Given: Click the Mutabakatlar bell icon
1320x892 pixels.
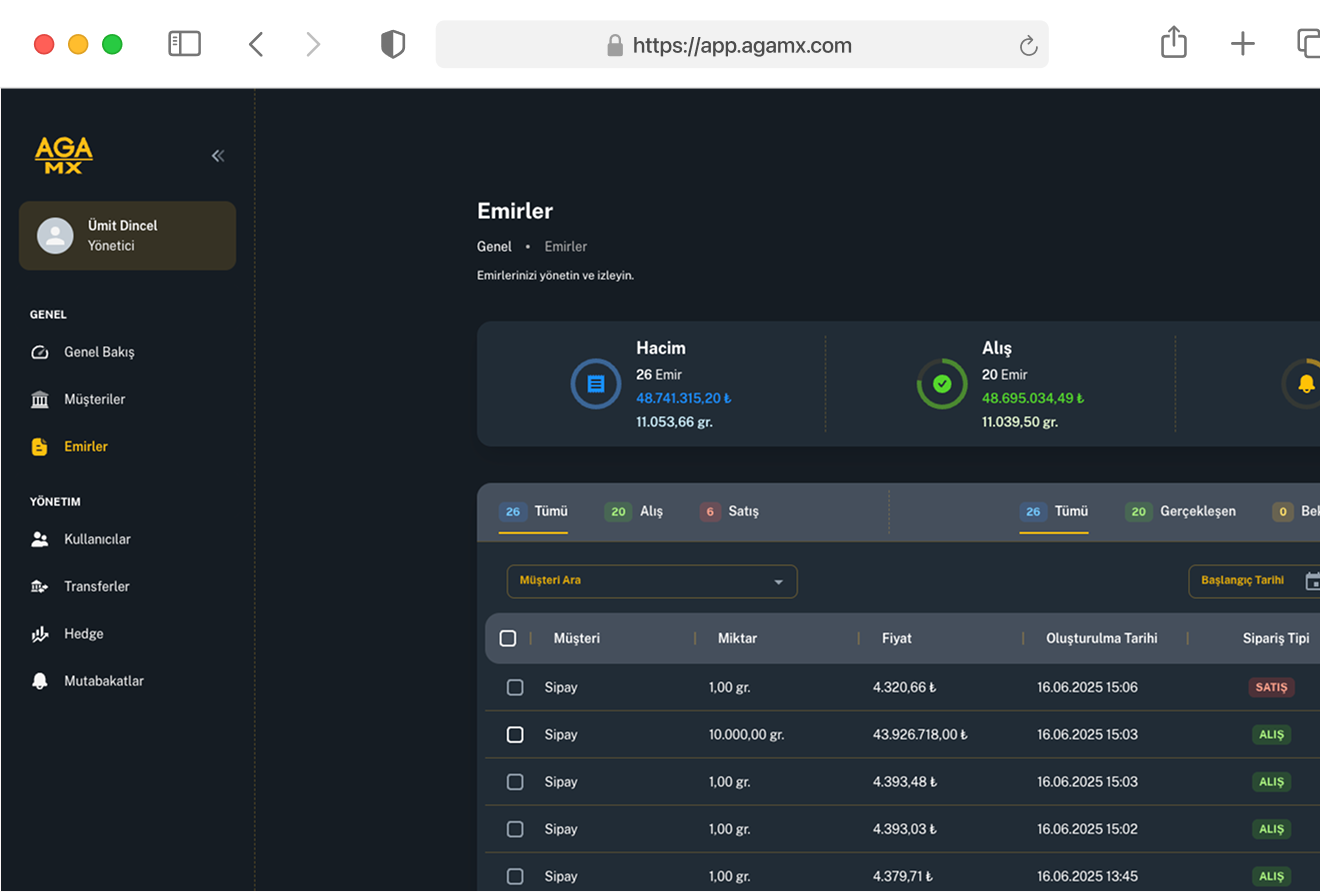Looking at the screenshot, I should click(38, 680).
